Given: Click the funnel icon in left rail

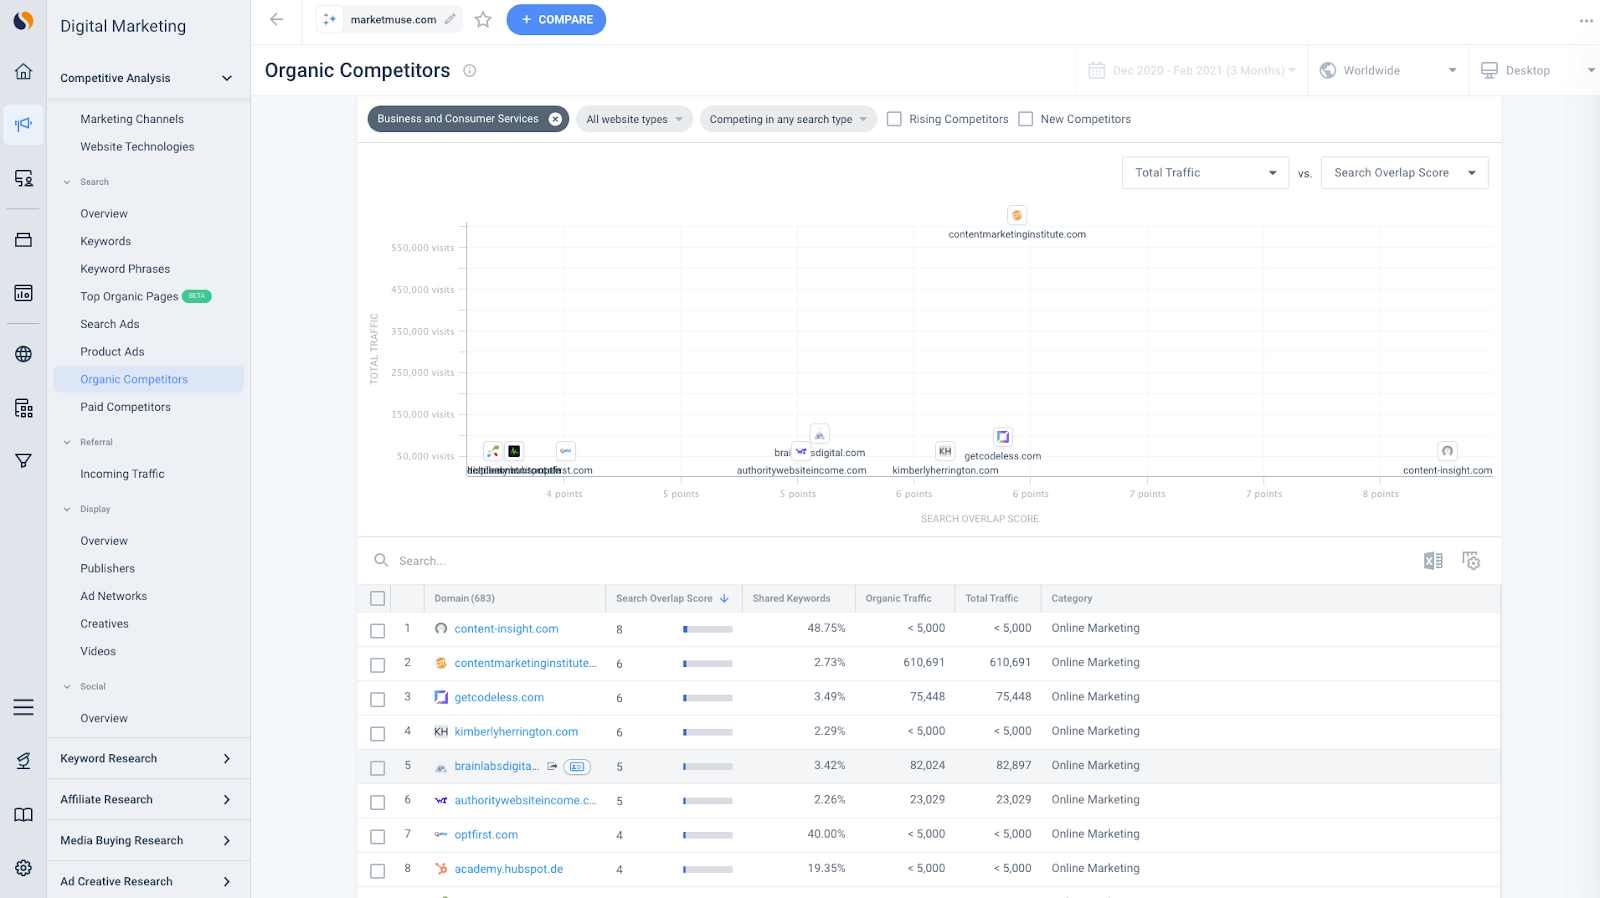Looking at the screenshot, I should (x=23, y=461).
